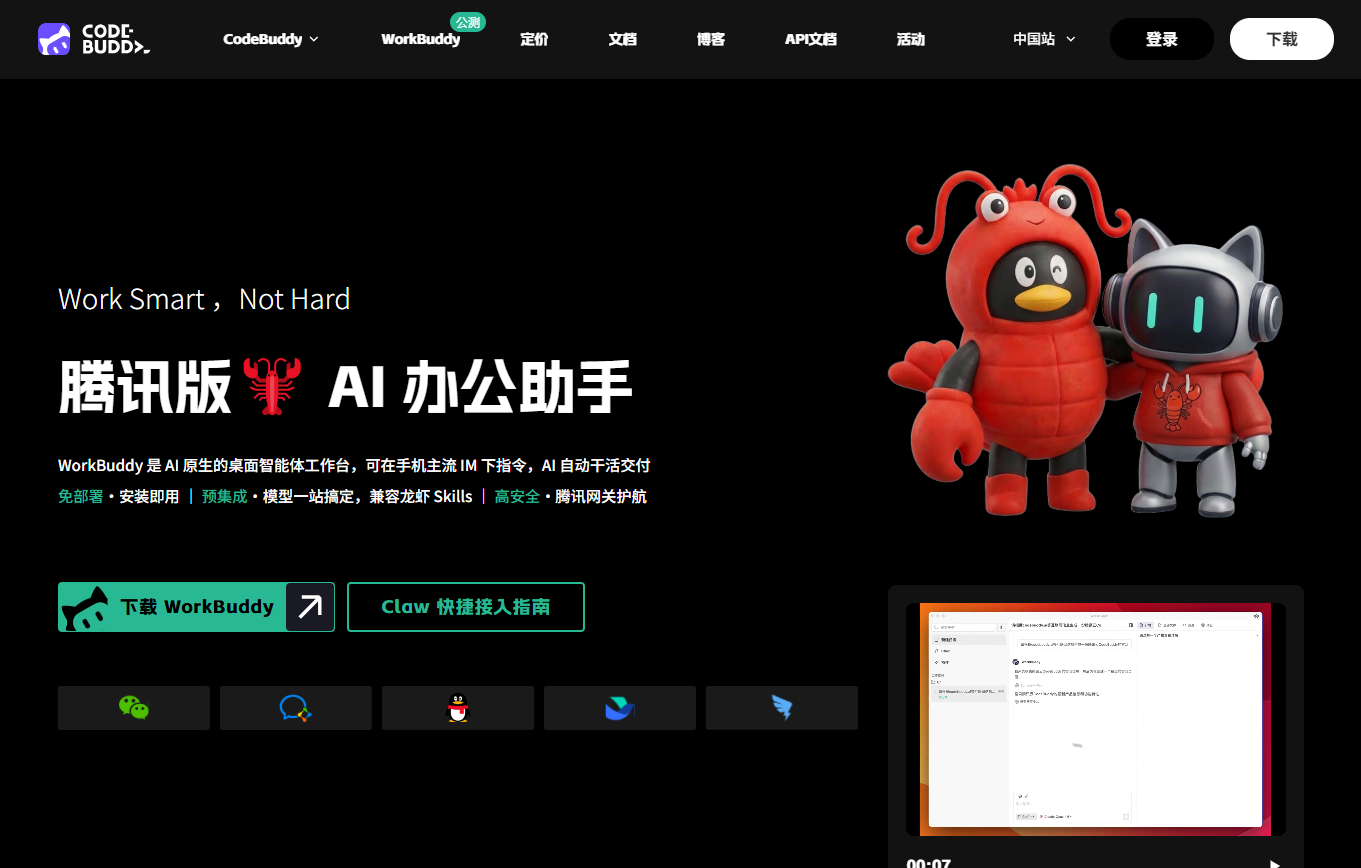Click the white 下载 header button
The width and height of the screenshot is (1361, 868).
tap(1282, 39)
